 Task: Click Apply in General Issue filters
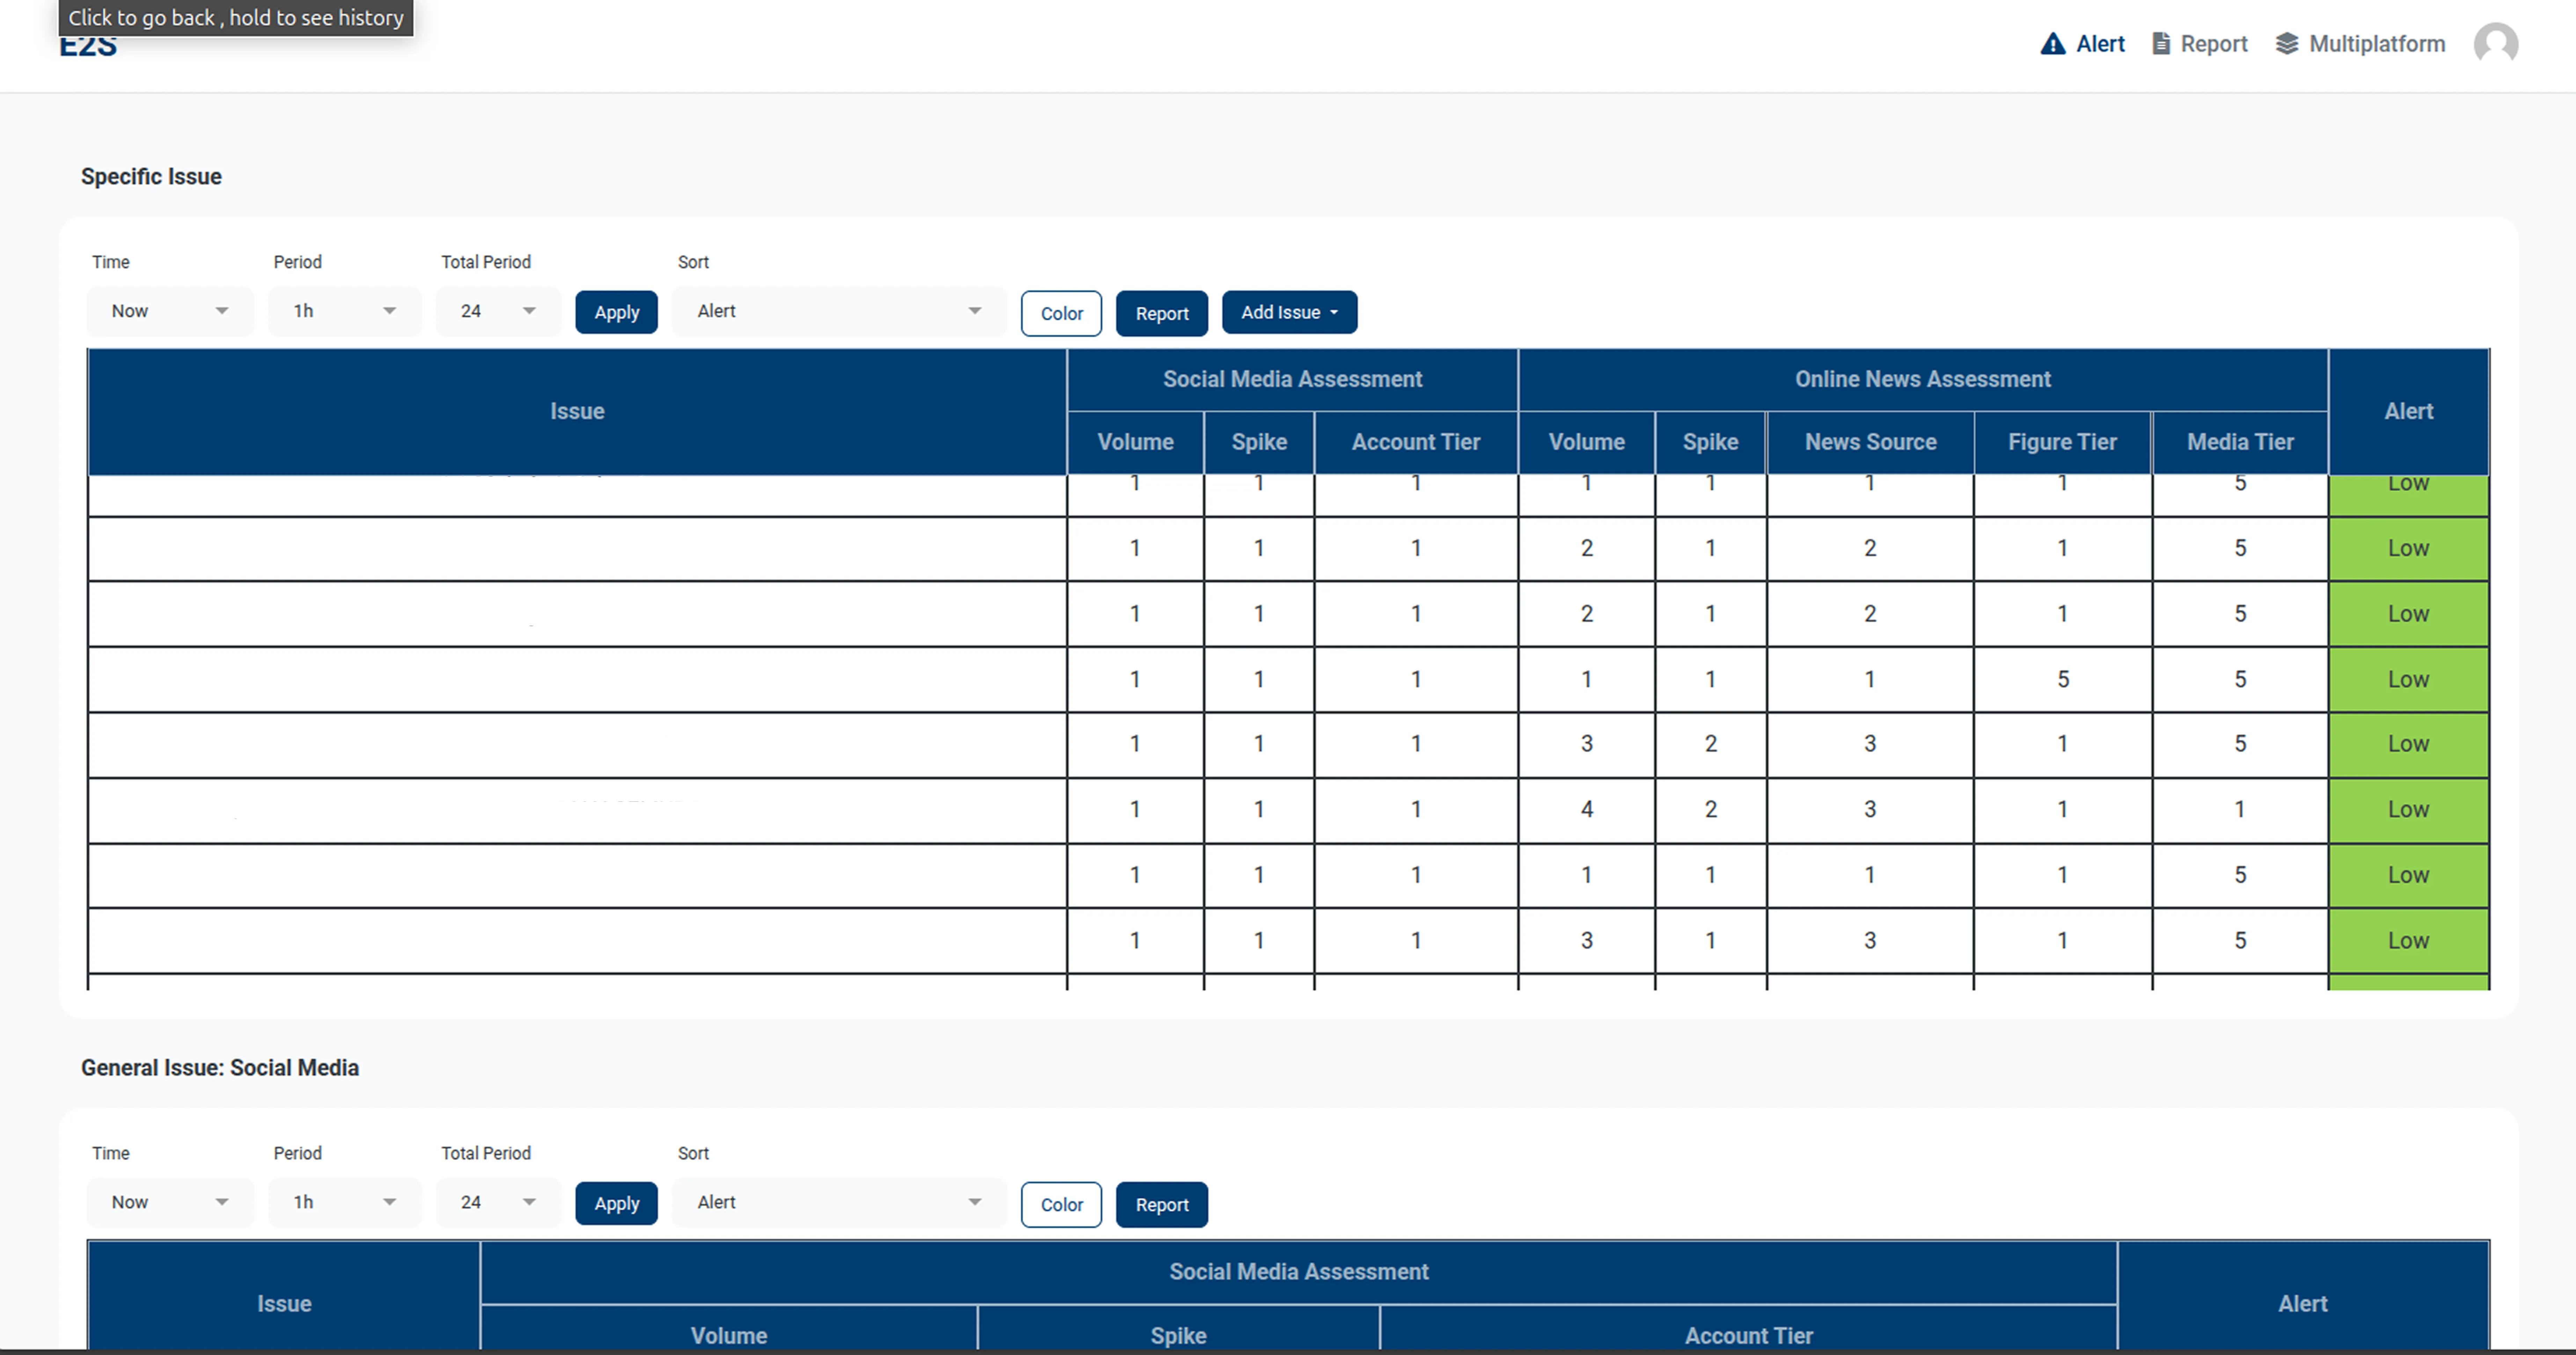pos(616,1204)
